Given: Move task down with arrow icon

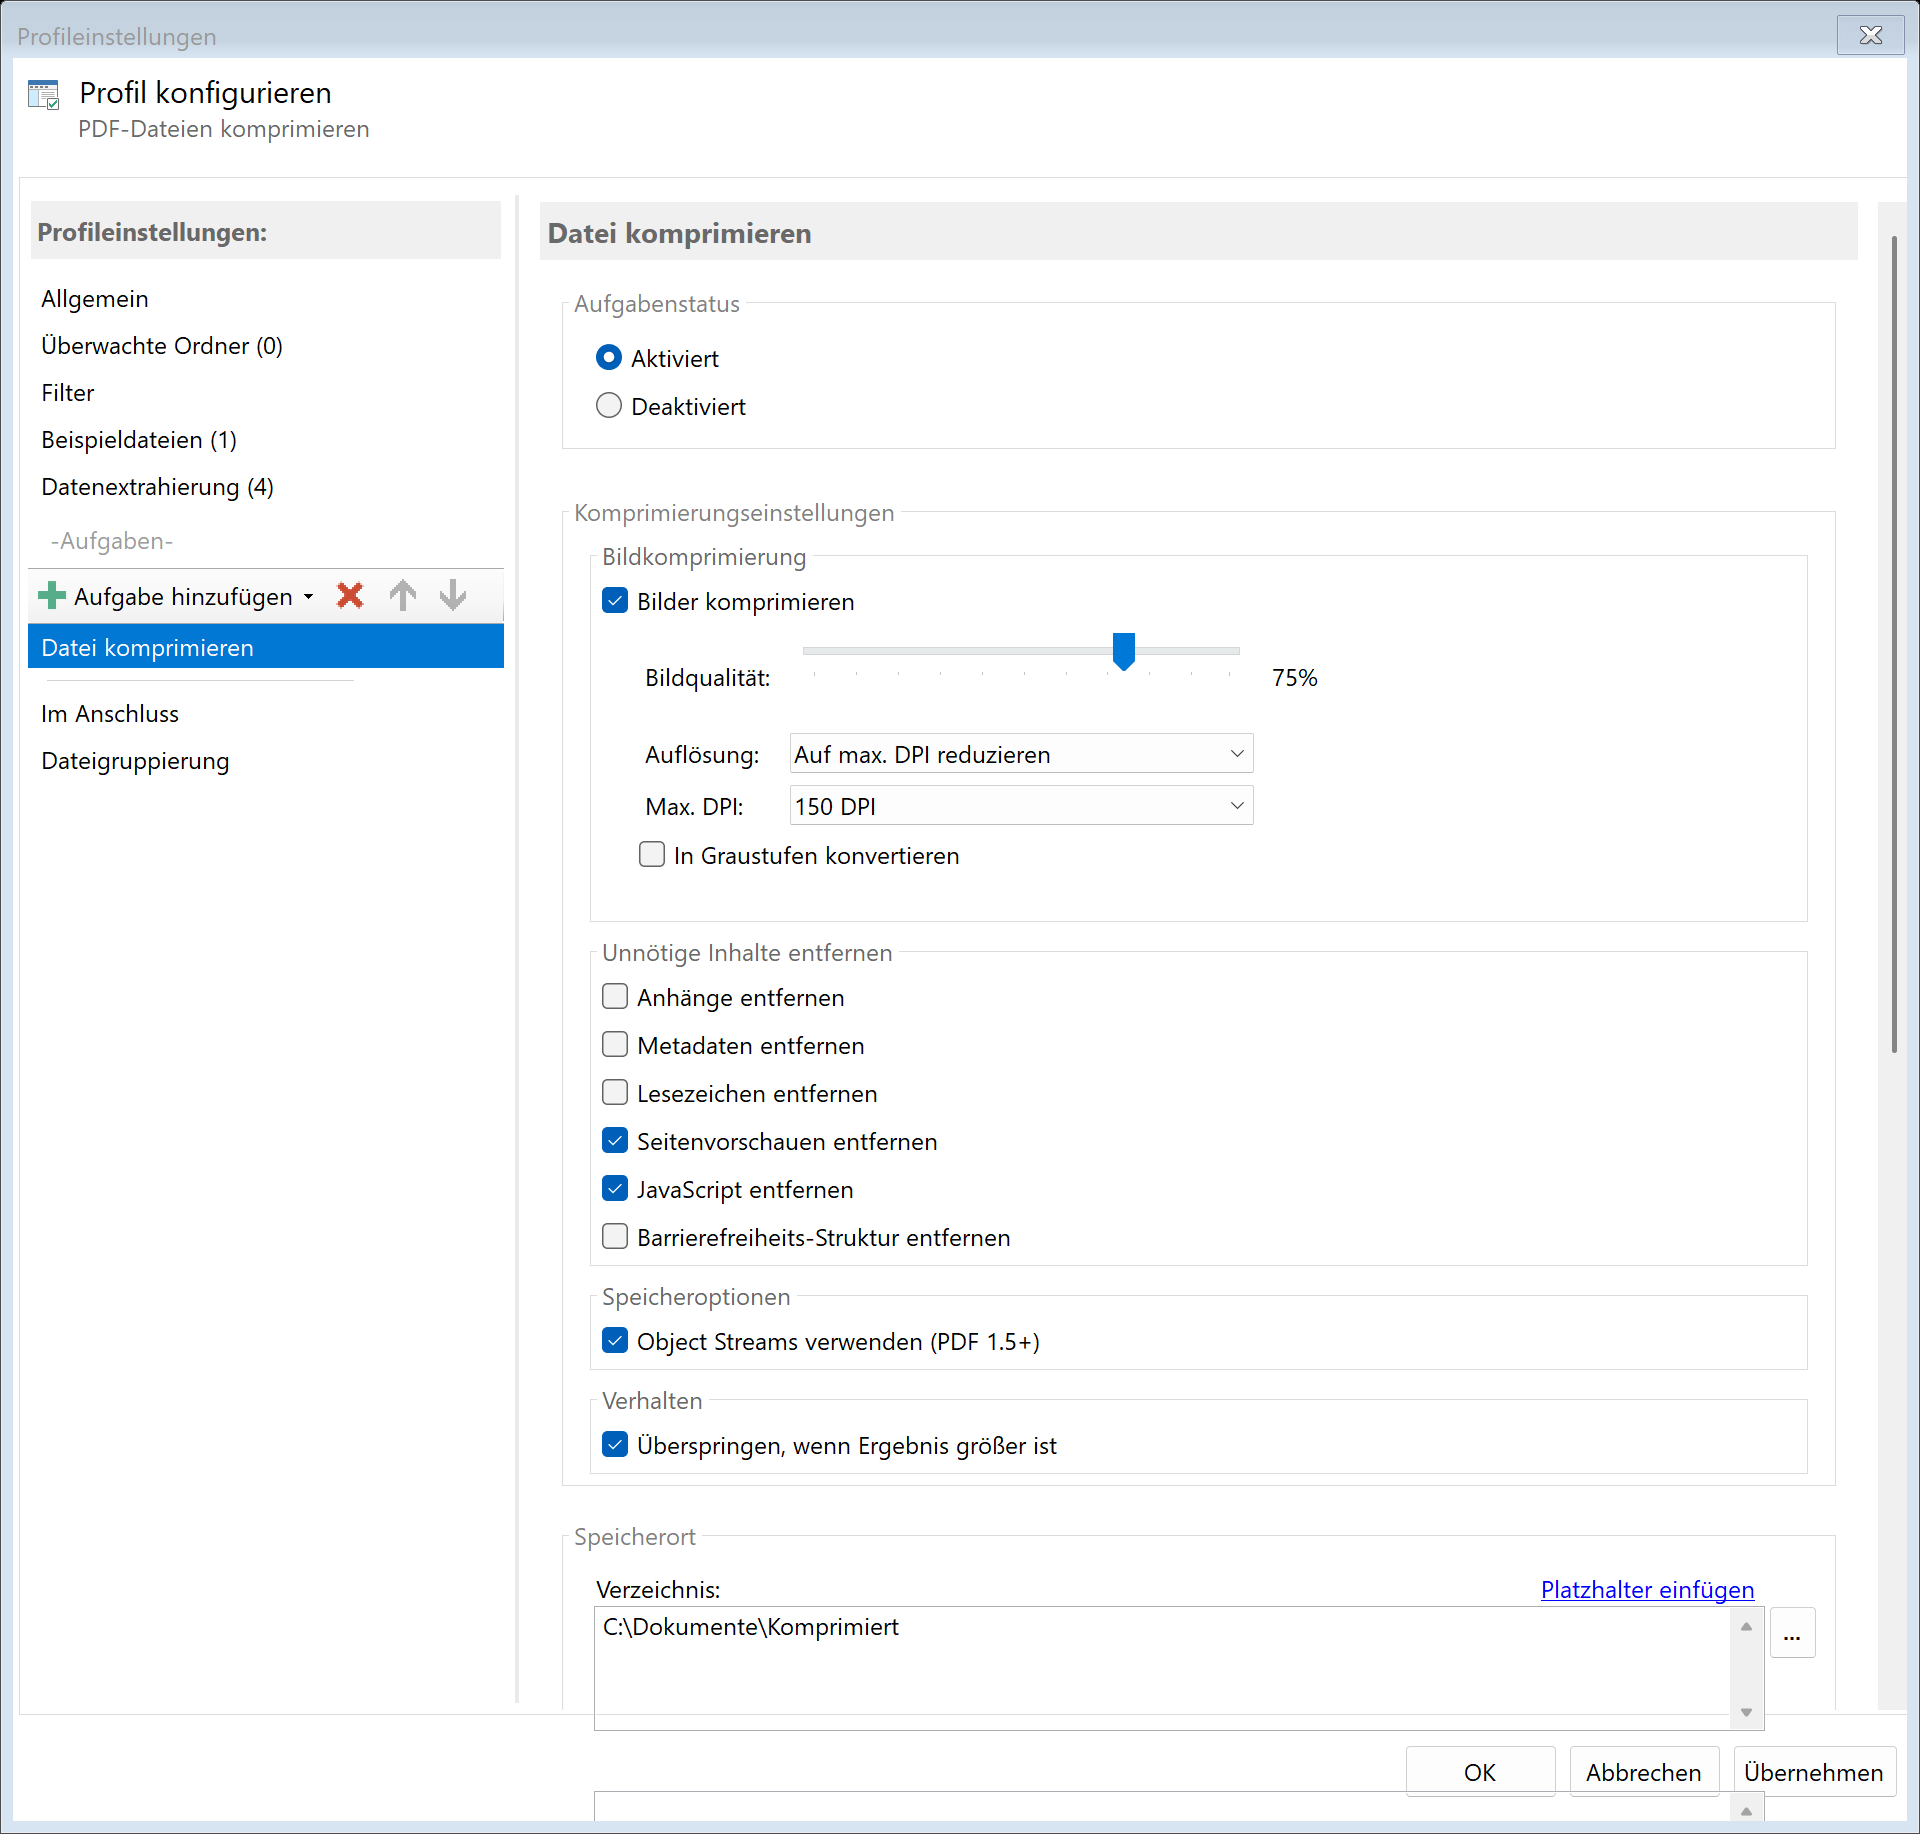Looking at the screenshot, I should [453, 596].
